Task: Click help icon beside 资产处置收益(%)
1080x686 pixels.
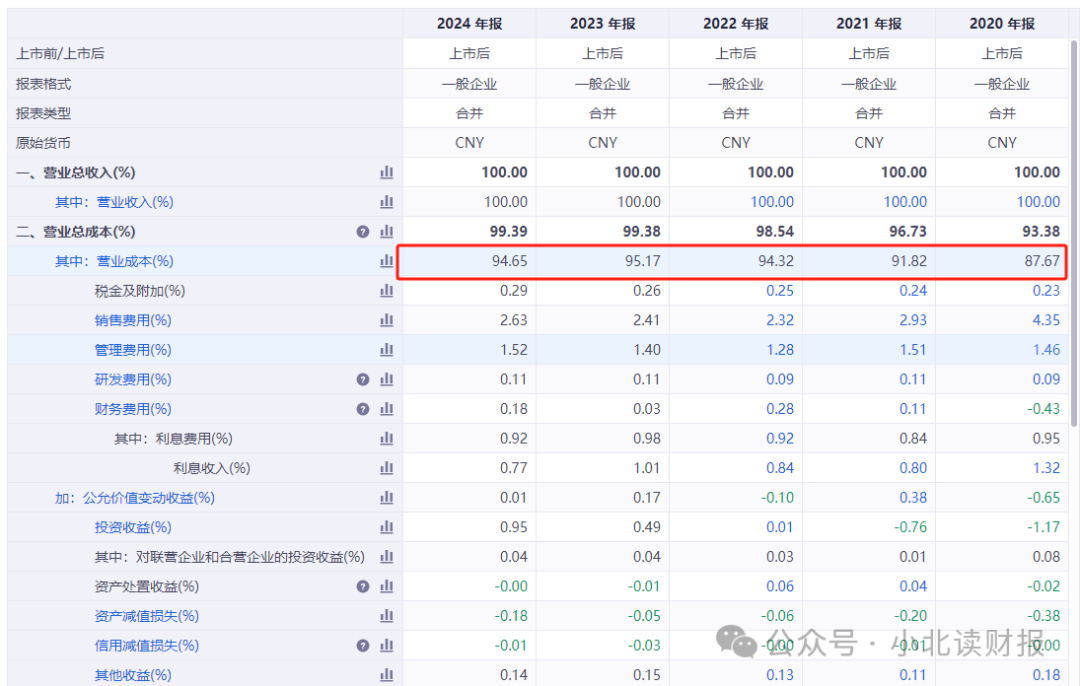Action: (x=363, y=587)
